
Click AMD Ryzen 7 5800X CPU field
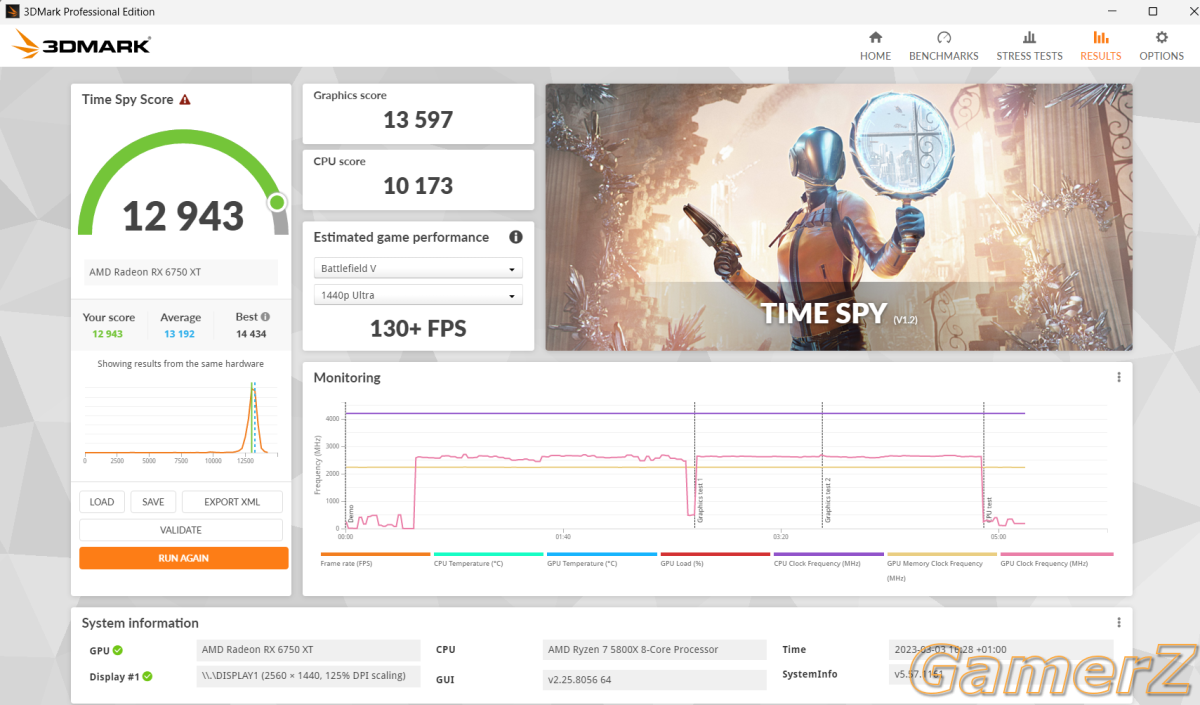pyautogui.click(x=656, y=650)
